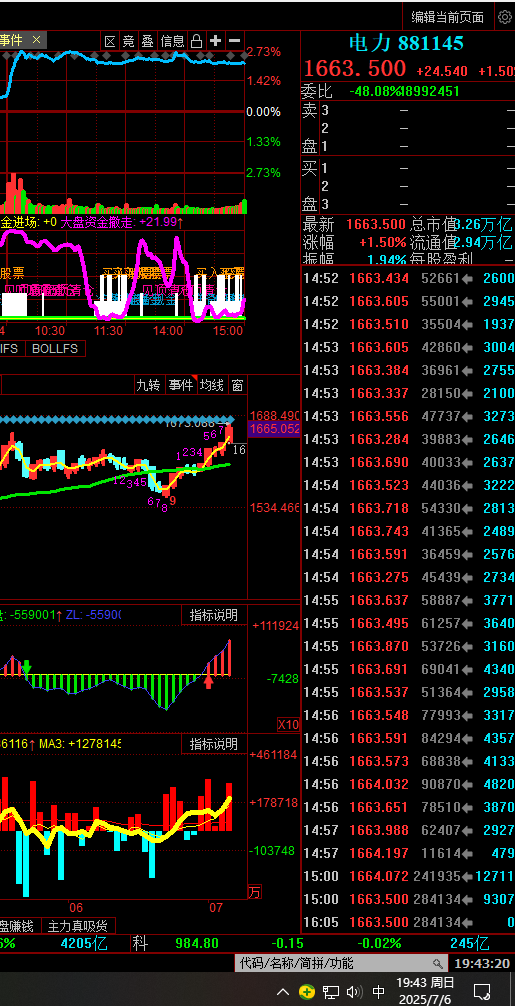Open 指标说明 for the MA3 indicator
Image resolution: width=515 pixels, height=1006 pixels.
pyautogui.click(x=214, y=744)
